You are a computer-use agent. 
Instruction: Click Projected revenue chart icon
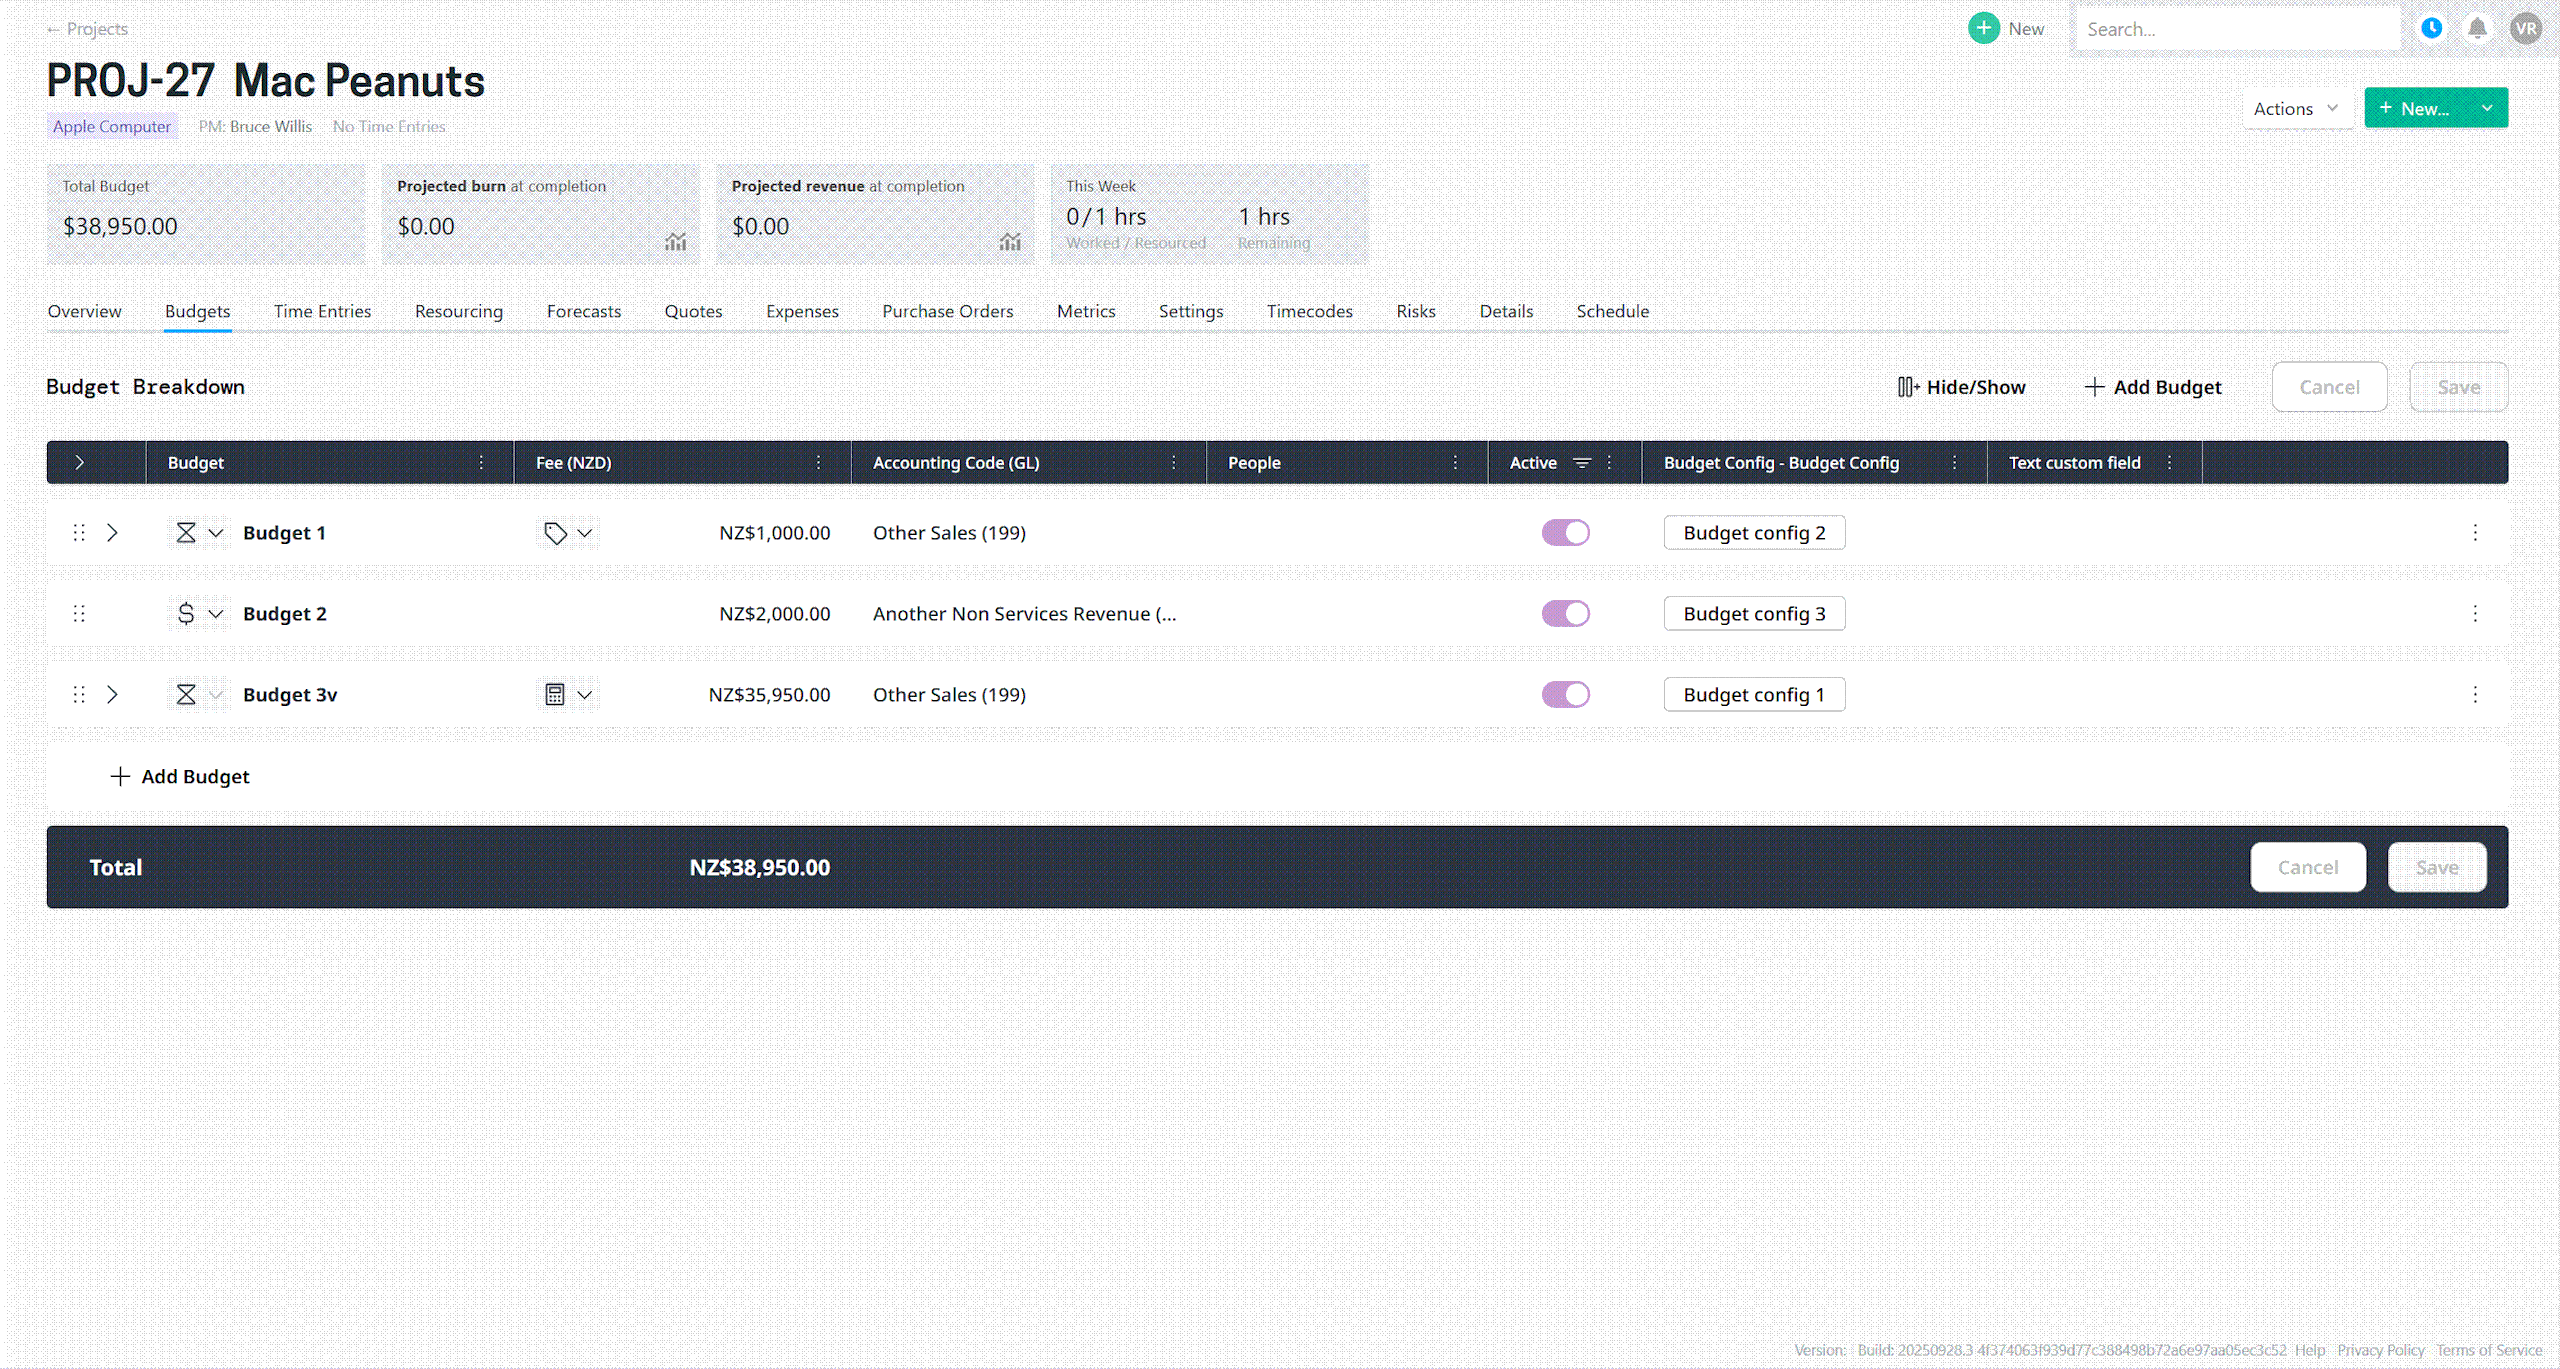(1010, 241)
